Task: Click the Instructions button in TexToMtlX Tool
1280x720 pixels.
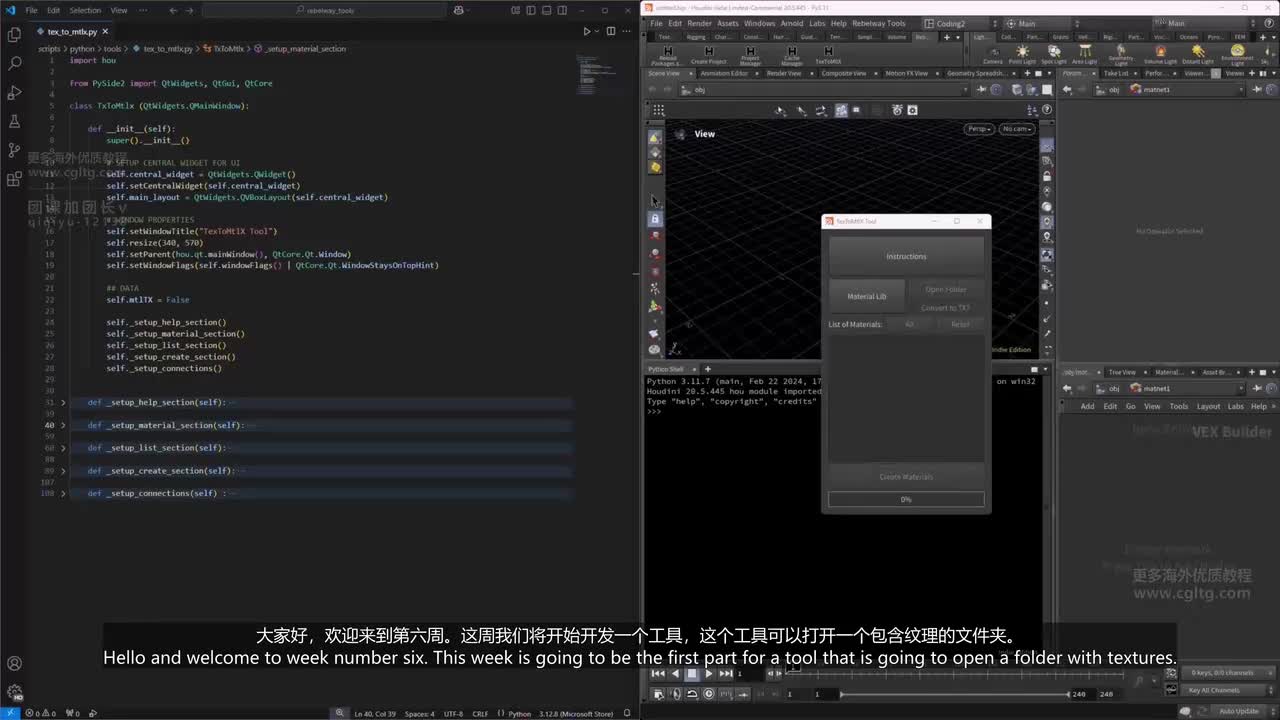Action: tap(906, 257)
